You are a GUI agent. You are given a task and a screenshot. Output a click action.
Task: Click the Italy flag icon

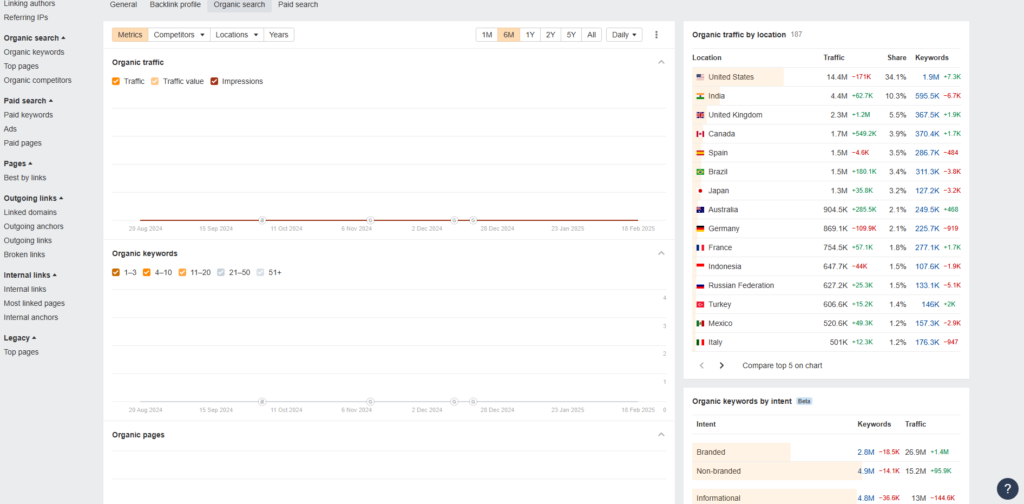(x=700, y=342)
